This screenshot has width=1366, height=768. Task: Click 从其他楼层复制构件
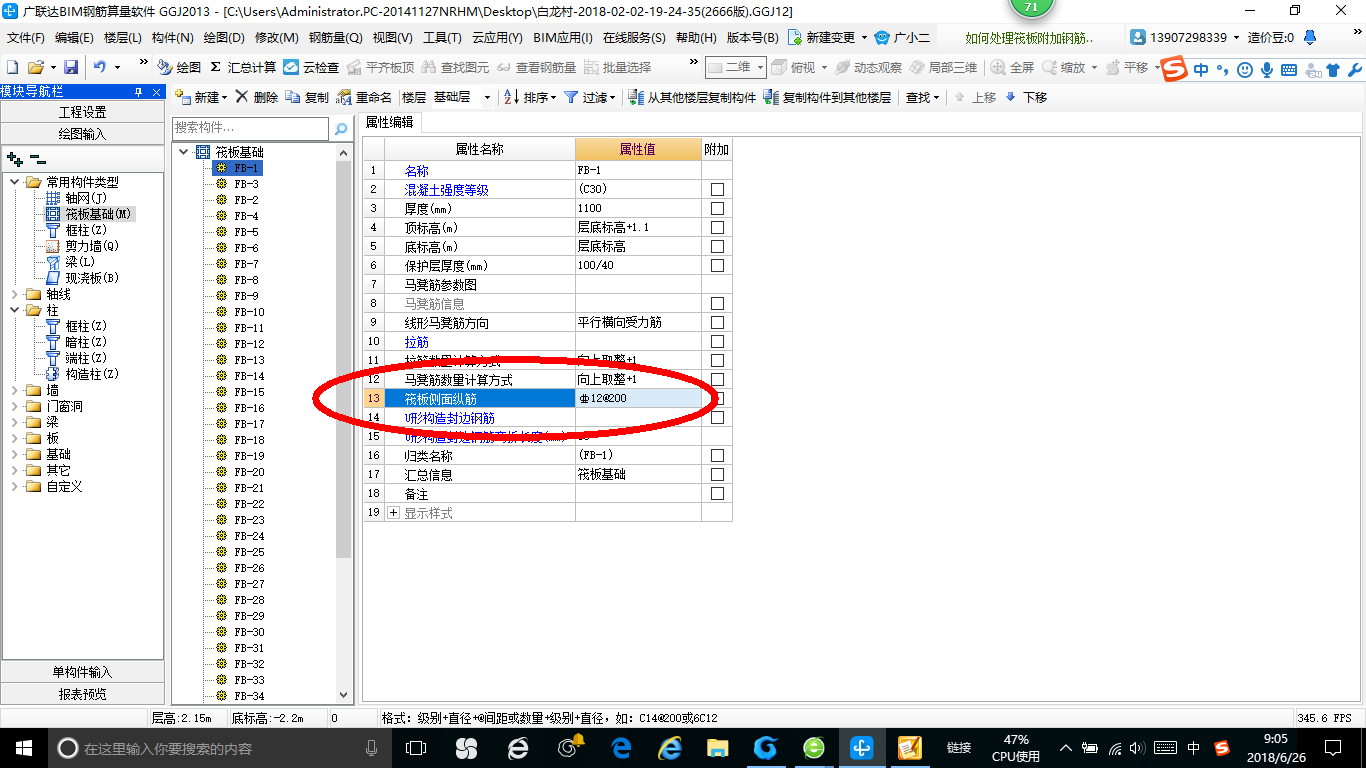point(692,97)
